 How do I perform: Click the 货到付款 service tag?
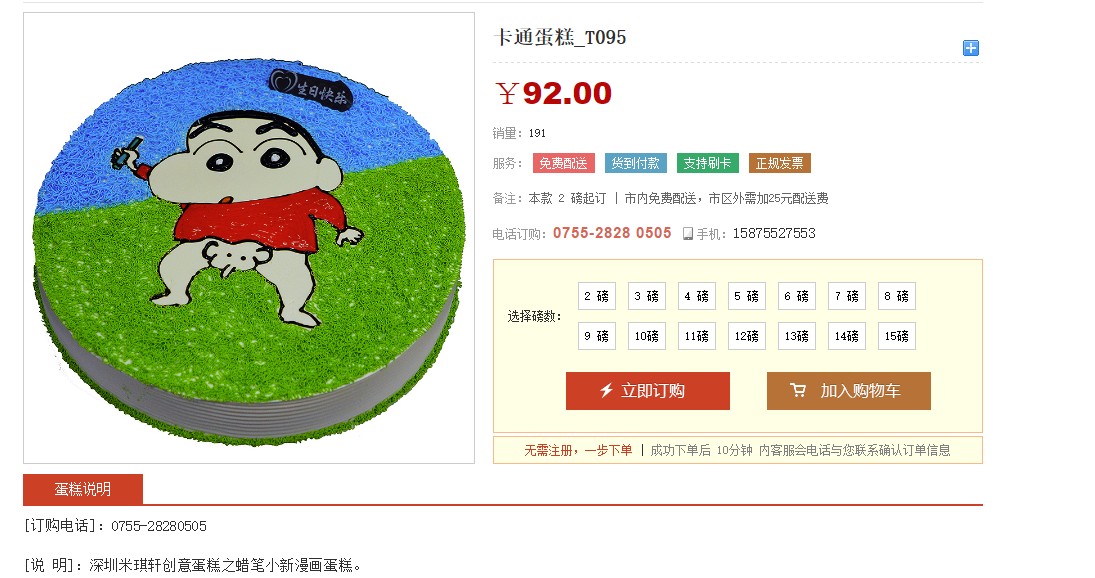pyautogui.click(x=635, y=163)
